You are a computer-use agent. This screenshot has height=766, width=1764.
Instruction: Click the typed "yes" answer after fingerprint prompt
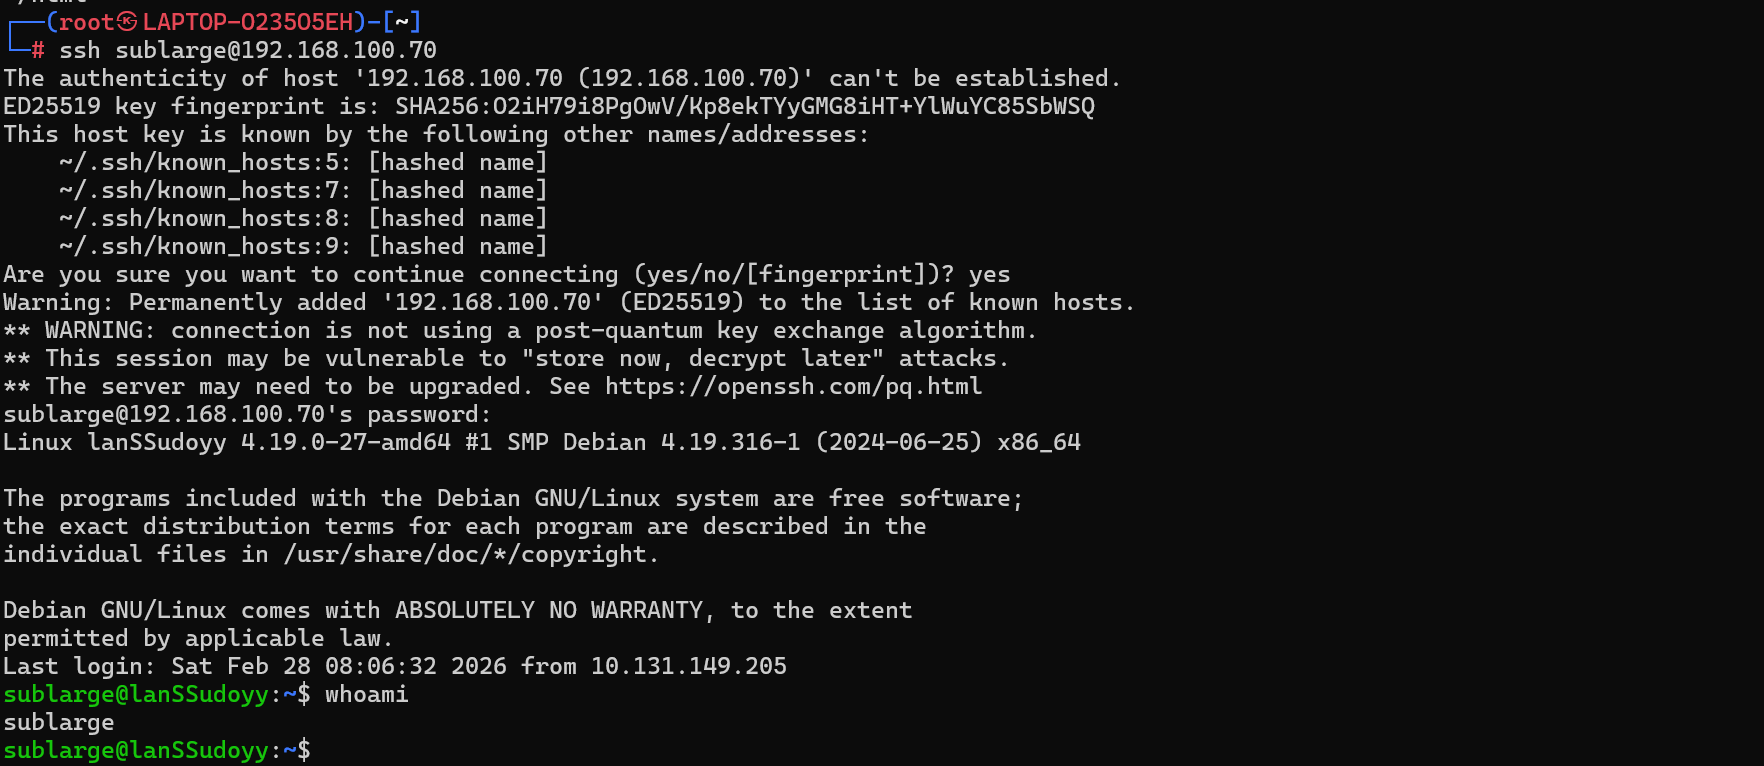pyautogui.click(x=989, y=274)
